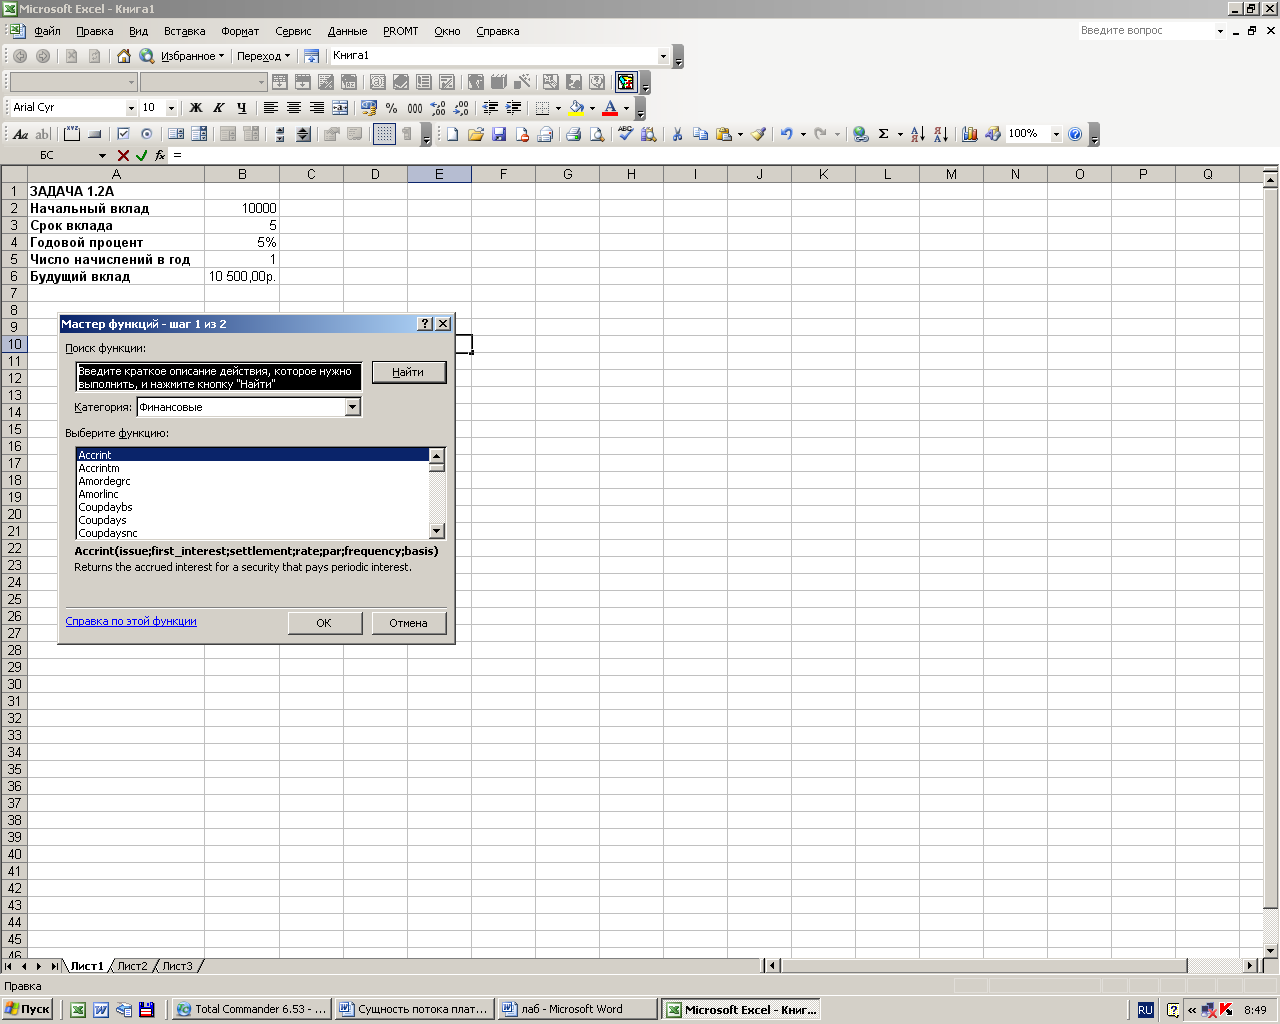The width and height of the screenshot is (1280, 1024).
Task: Expand the Переход dropdown
Action: (287, 56)
